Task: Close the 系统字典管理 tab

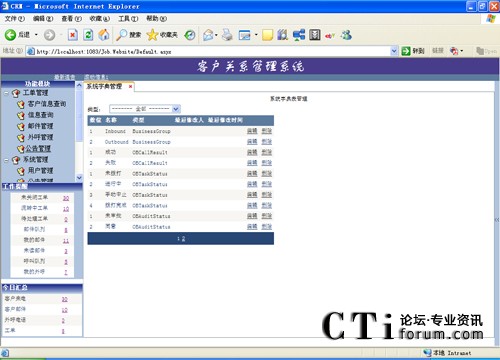Action: (x=130, y=86)
